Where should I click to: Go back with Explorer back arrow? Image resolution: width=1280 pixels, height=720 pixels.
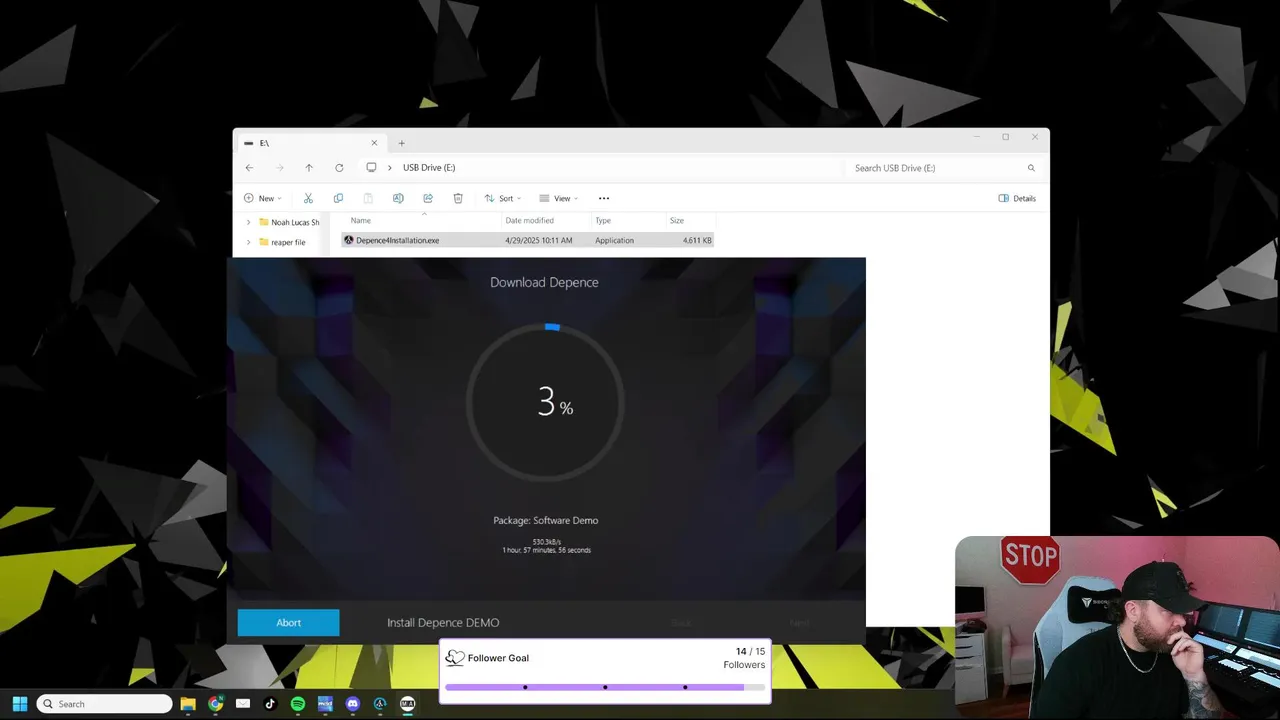pyautogui.click(x=249, y=167)
